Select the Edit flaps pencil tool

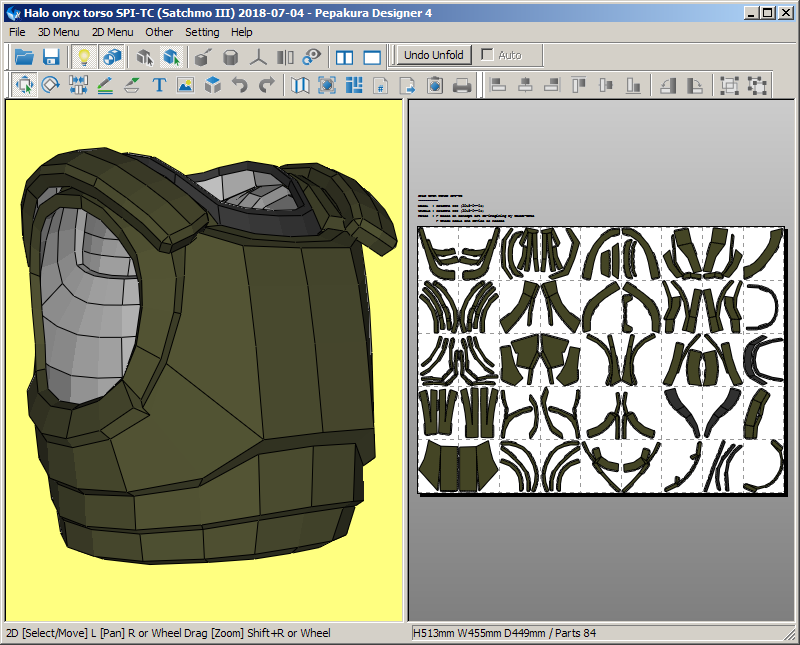pyautogui.click(x=105, y=85)
